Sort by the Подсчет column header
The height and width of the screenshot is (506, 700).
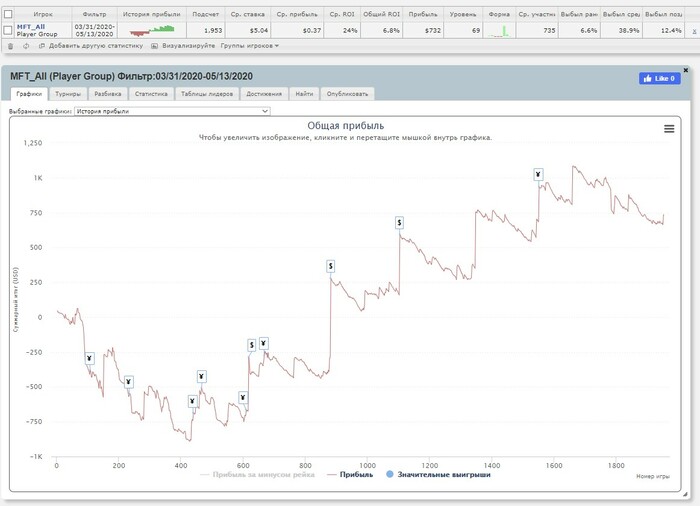pyautogui.click(x=205, y=14)
